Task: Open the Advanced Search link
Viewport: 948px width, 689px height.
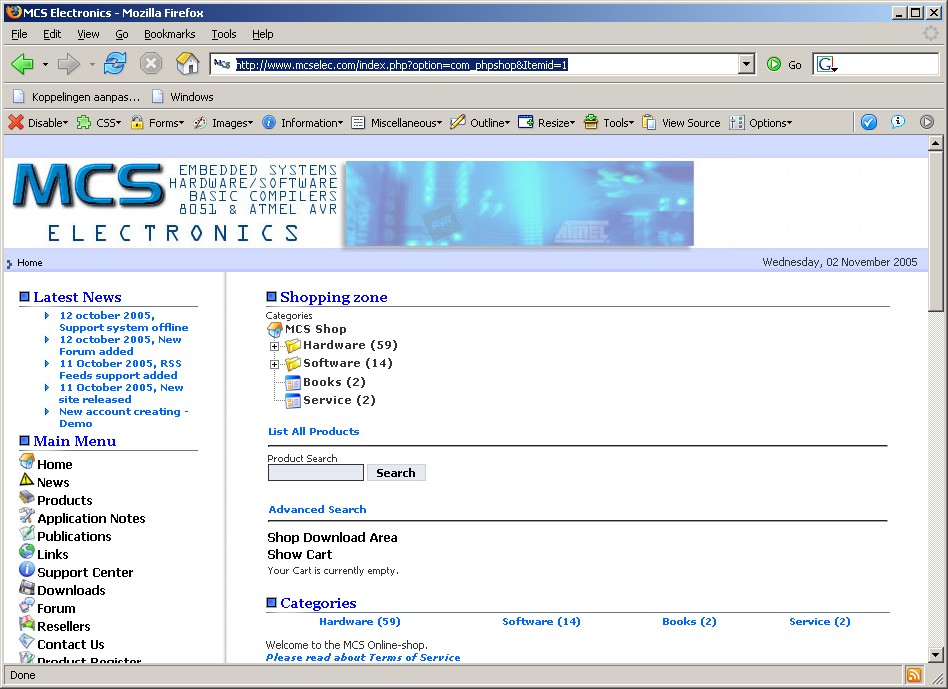Action: pyautogui.click(x=317, y=509)
